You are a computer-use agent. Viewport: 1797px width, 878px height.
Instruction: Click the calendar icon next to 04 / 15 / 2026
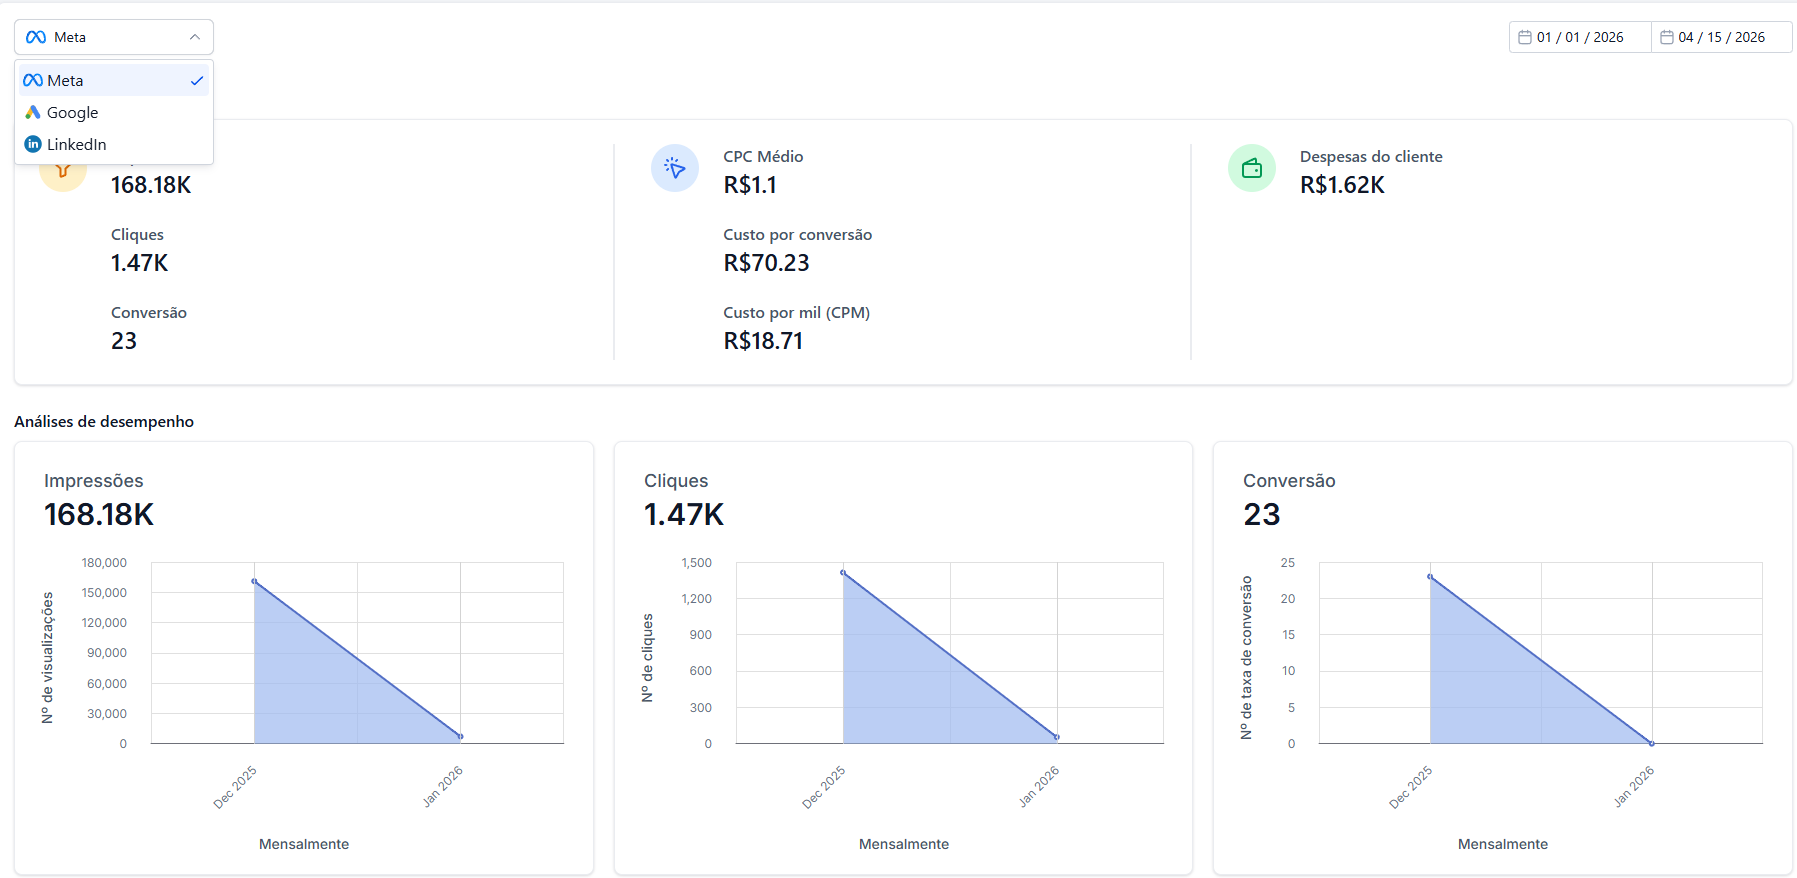(1667, 37)
